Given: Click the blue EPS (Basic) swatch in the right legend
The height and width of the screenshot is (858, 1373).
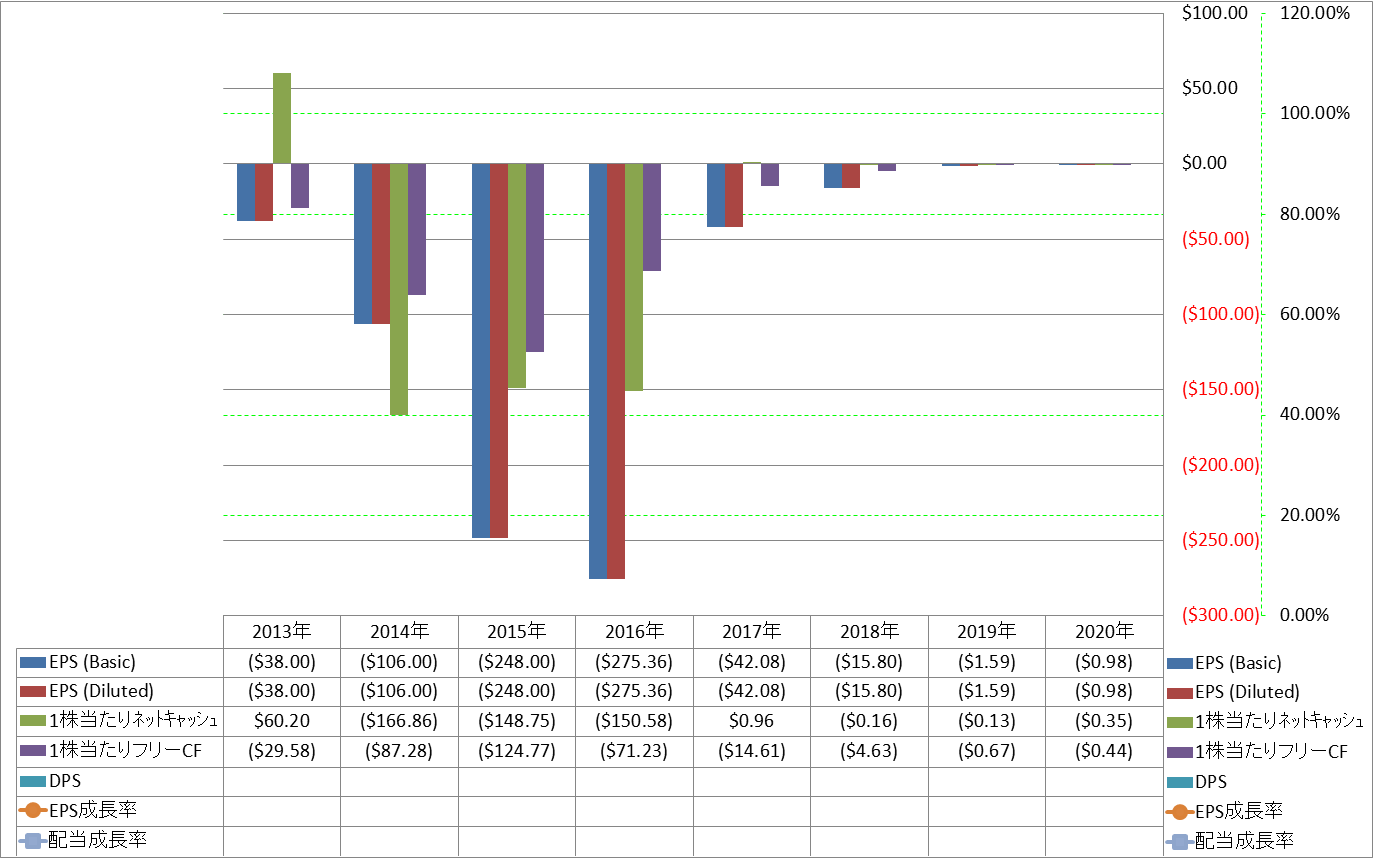Looking at the screenshot, I should [x=1179, y=662].
